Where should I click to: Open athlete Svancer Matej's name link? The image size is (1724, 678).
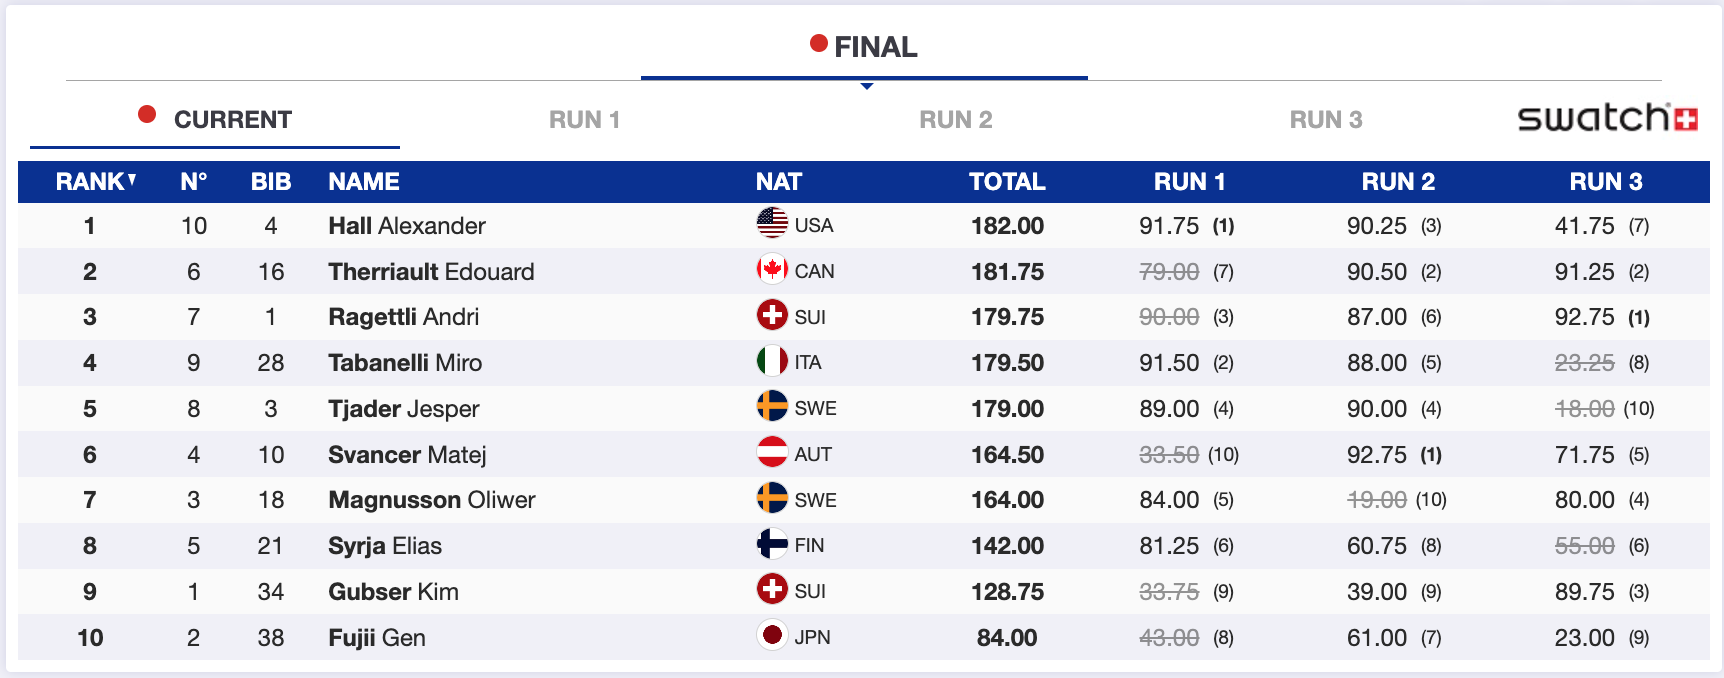tap(406, 455)
